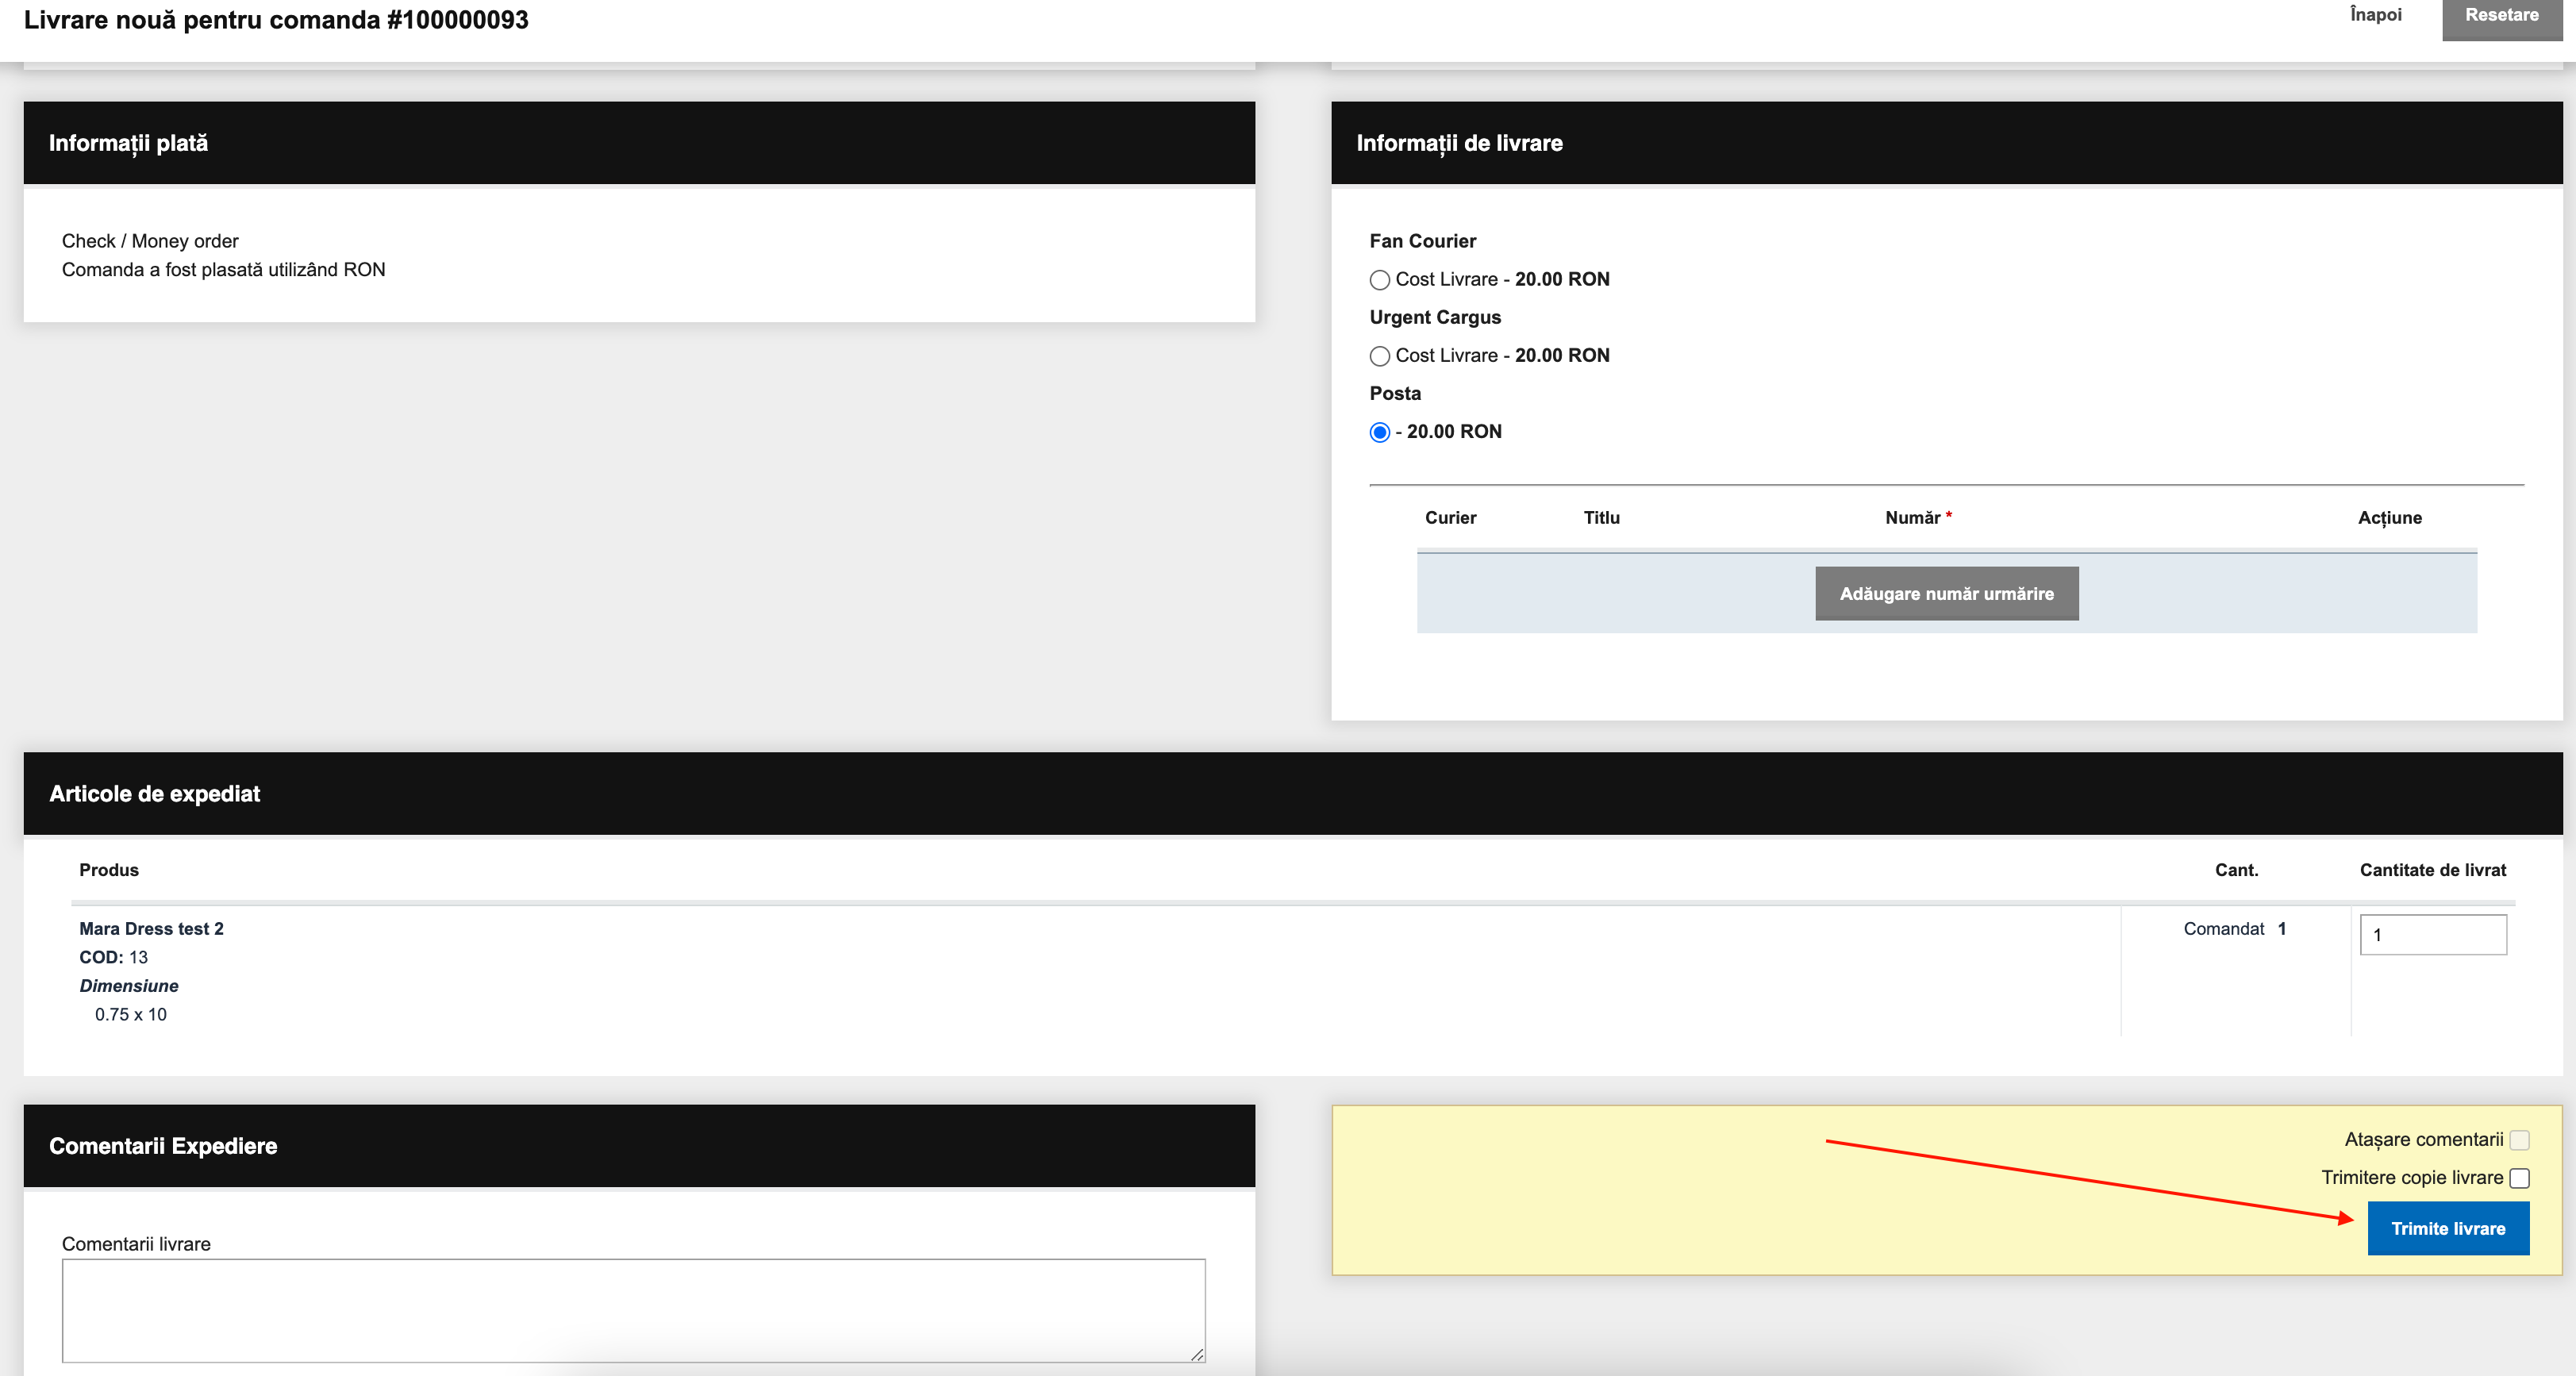Focus the Cantitate de livrat quantity field
The width and height of the screenshot is (2576, 1376).
2432,934
